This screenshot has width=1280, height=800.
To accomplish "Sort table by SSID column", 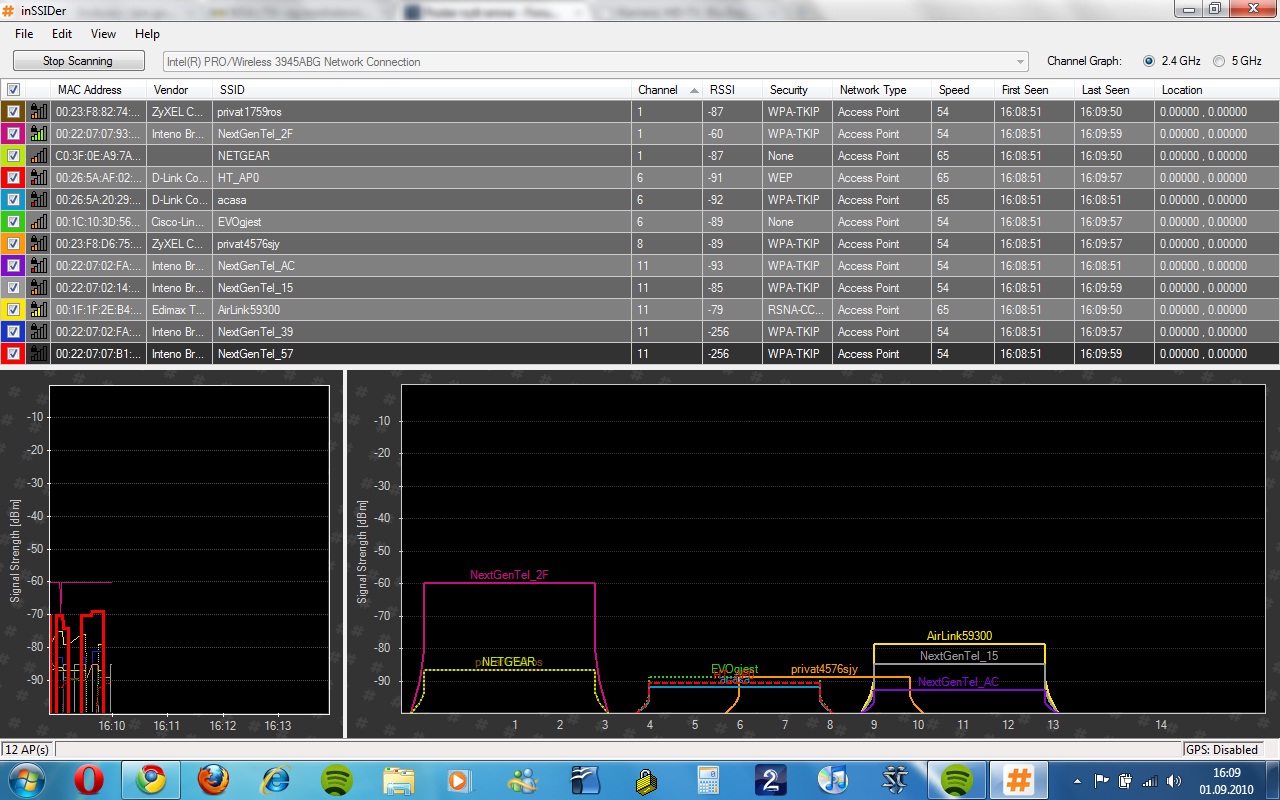I will [x=421, y=90].
